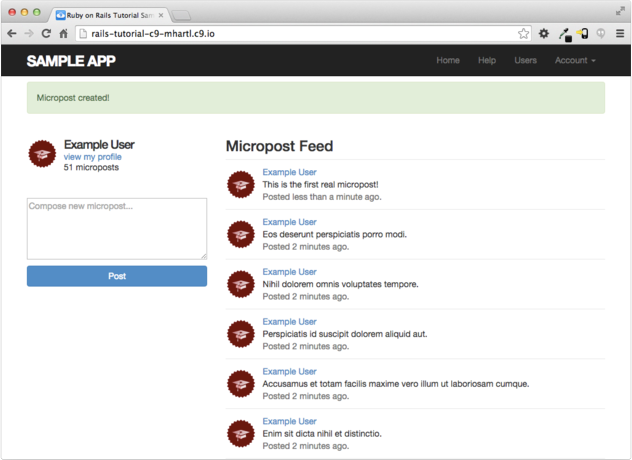Open the Home navigation item

click(448, 61)
